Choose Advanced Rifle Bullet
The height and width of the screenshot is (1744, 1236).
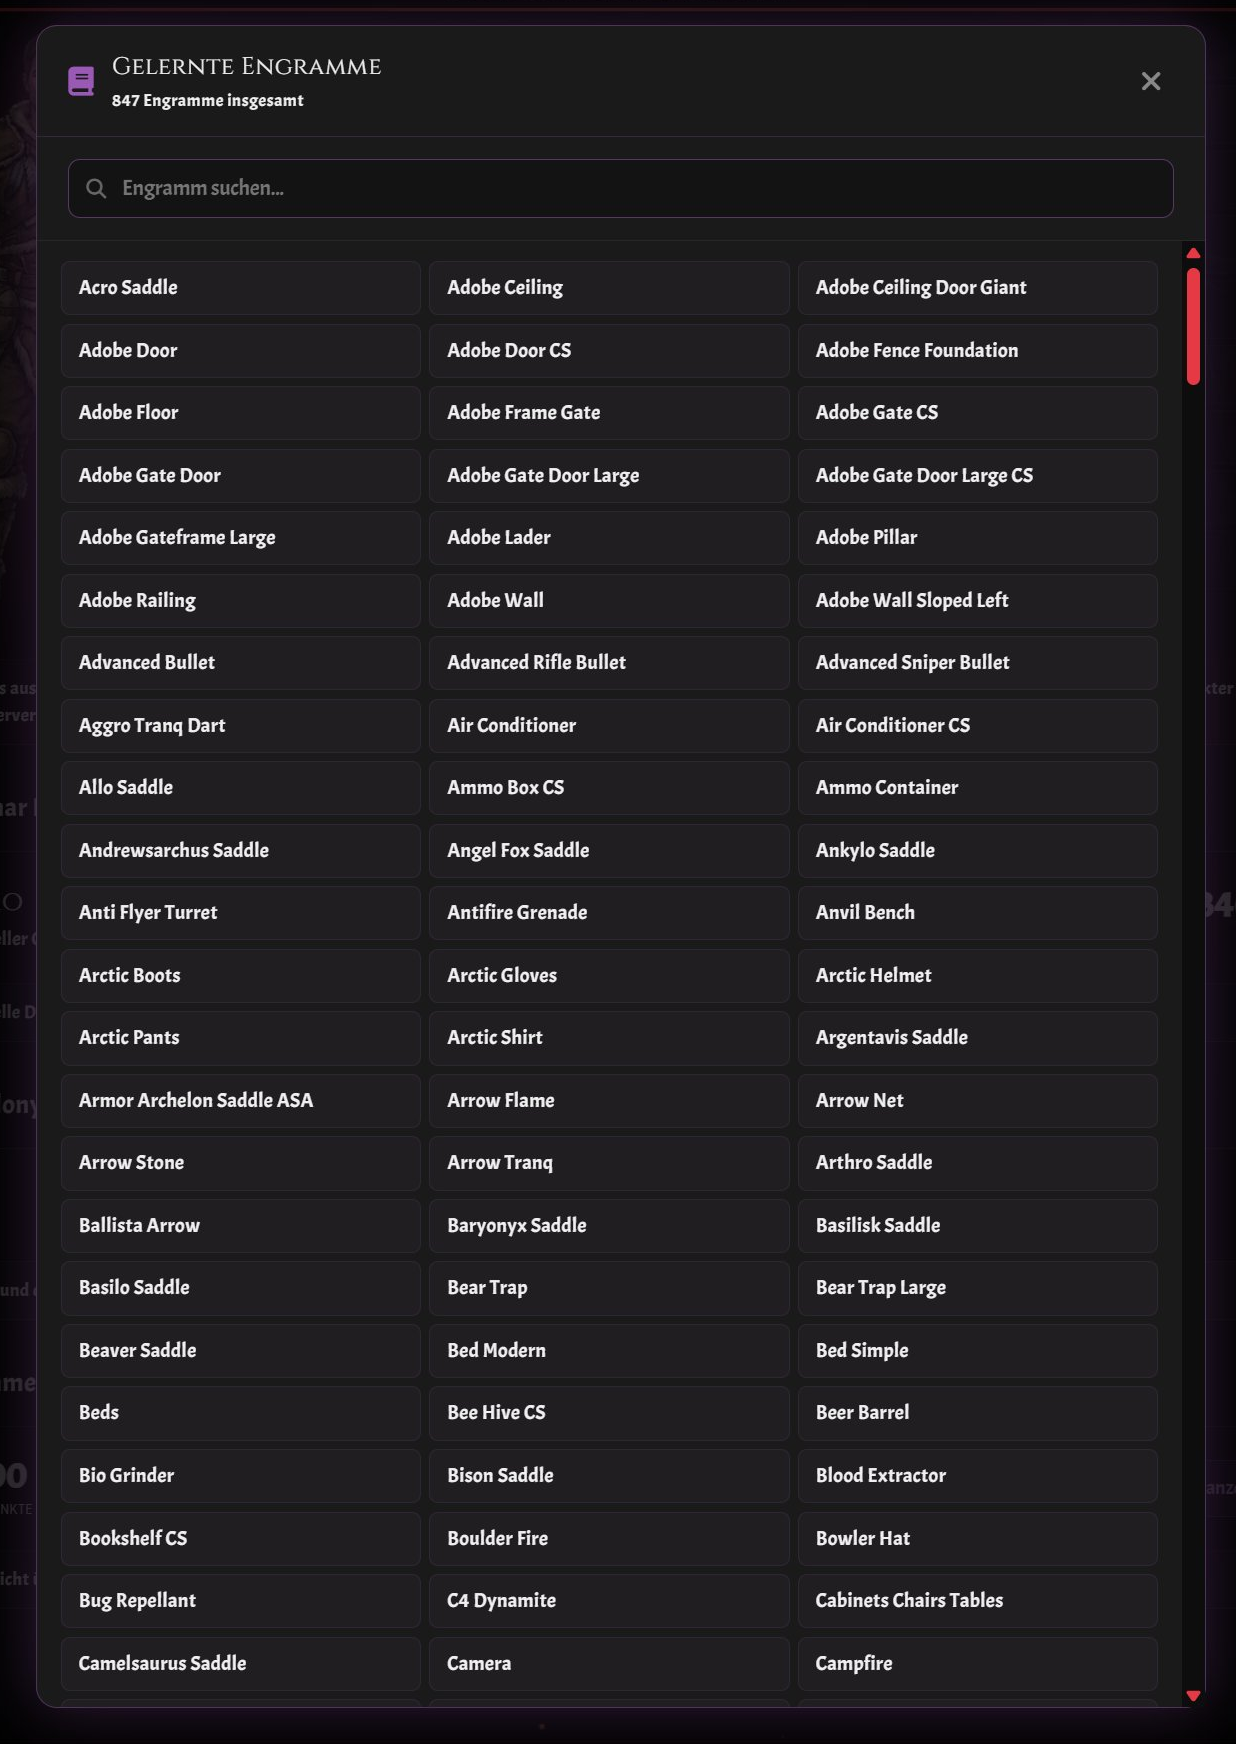coord(609,663)
